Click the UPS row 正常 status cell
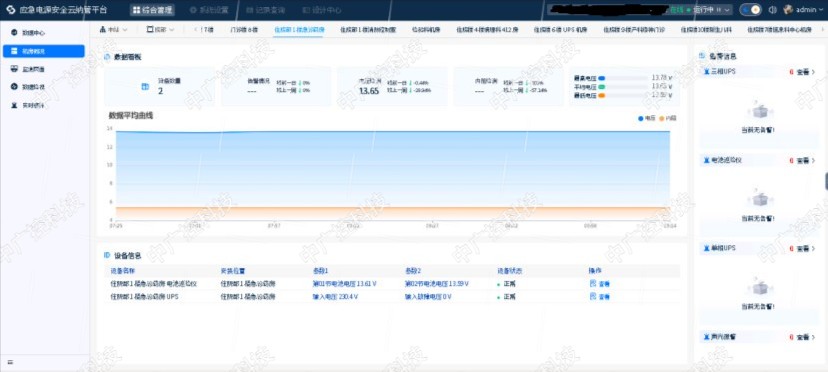This screenshot has height=372, width=828. [x=506, y=297]
